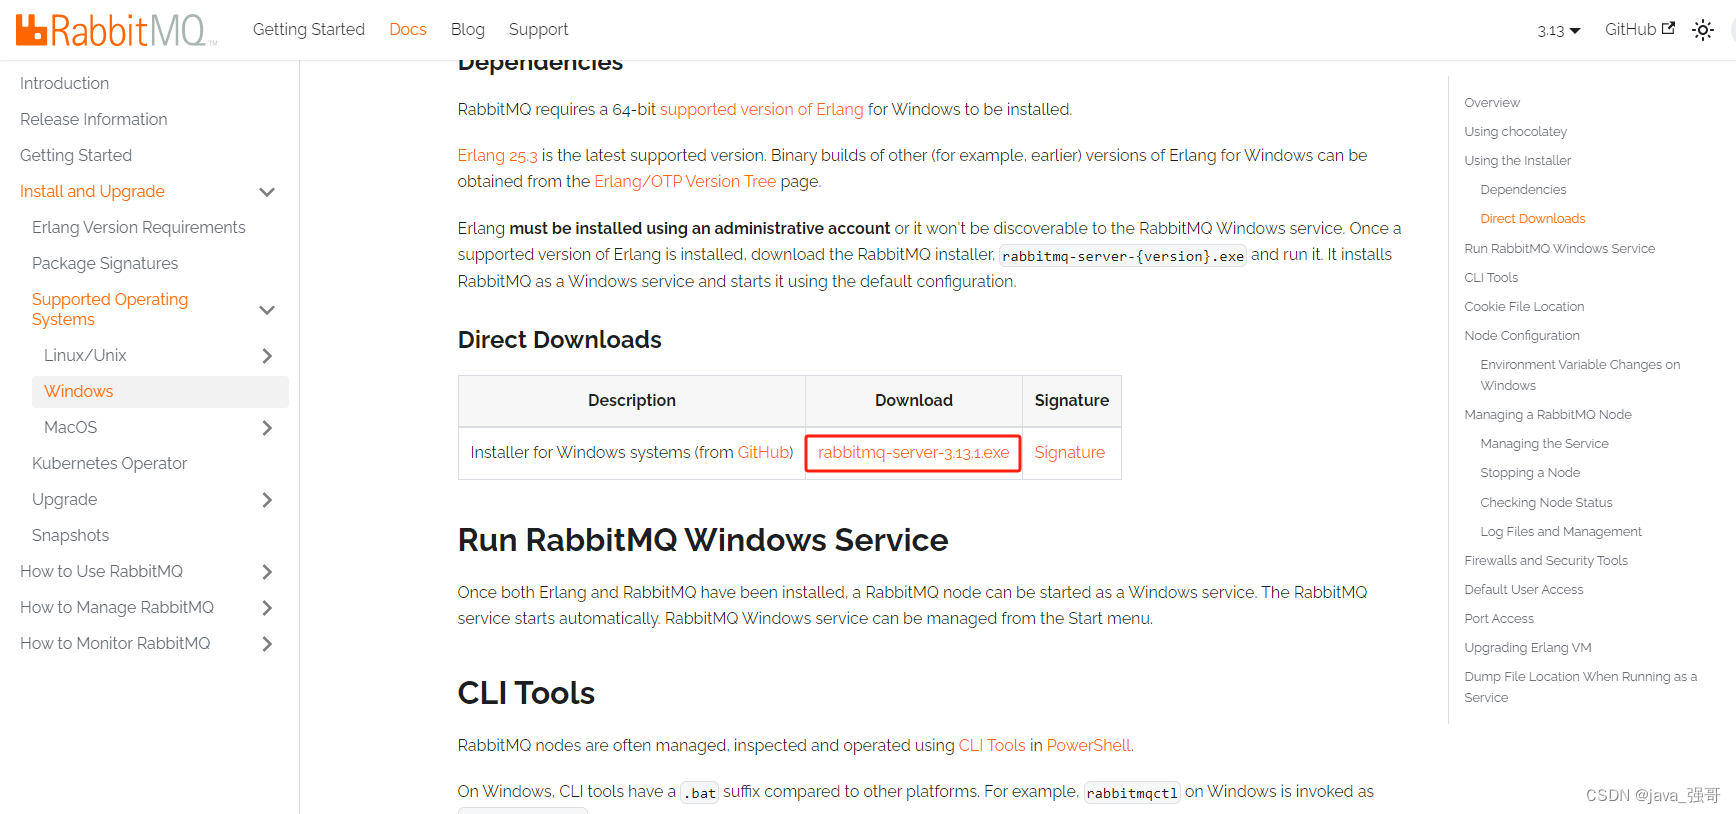Jump to Default User Access section

(x=1523, y=589)
